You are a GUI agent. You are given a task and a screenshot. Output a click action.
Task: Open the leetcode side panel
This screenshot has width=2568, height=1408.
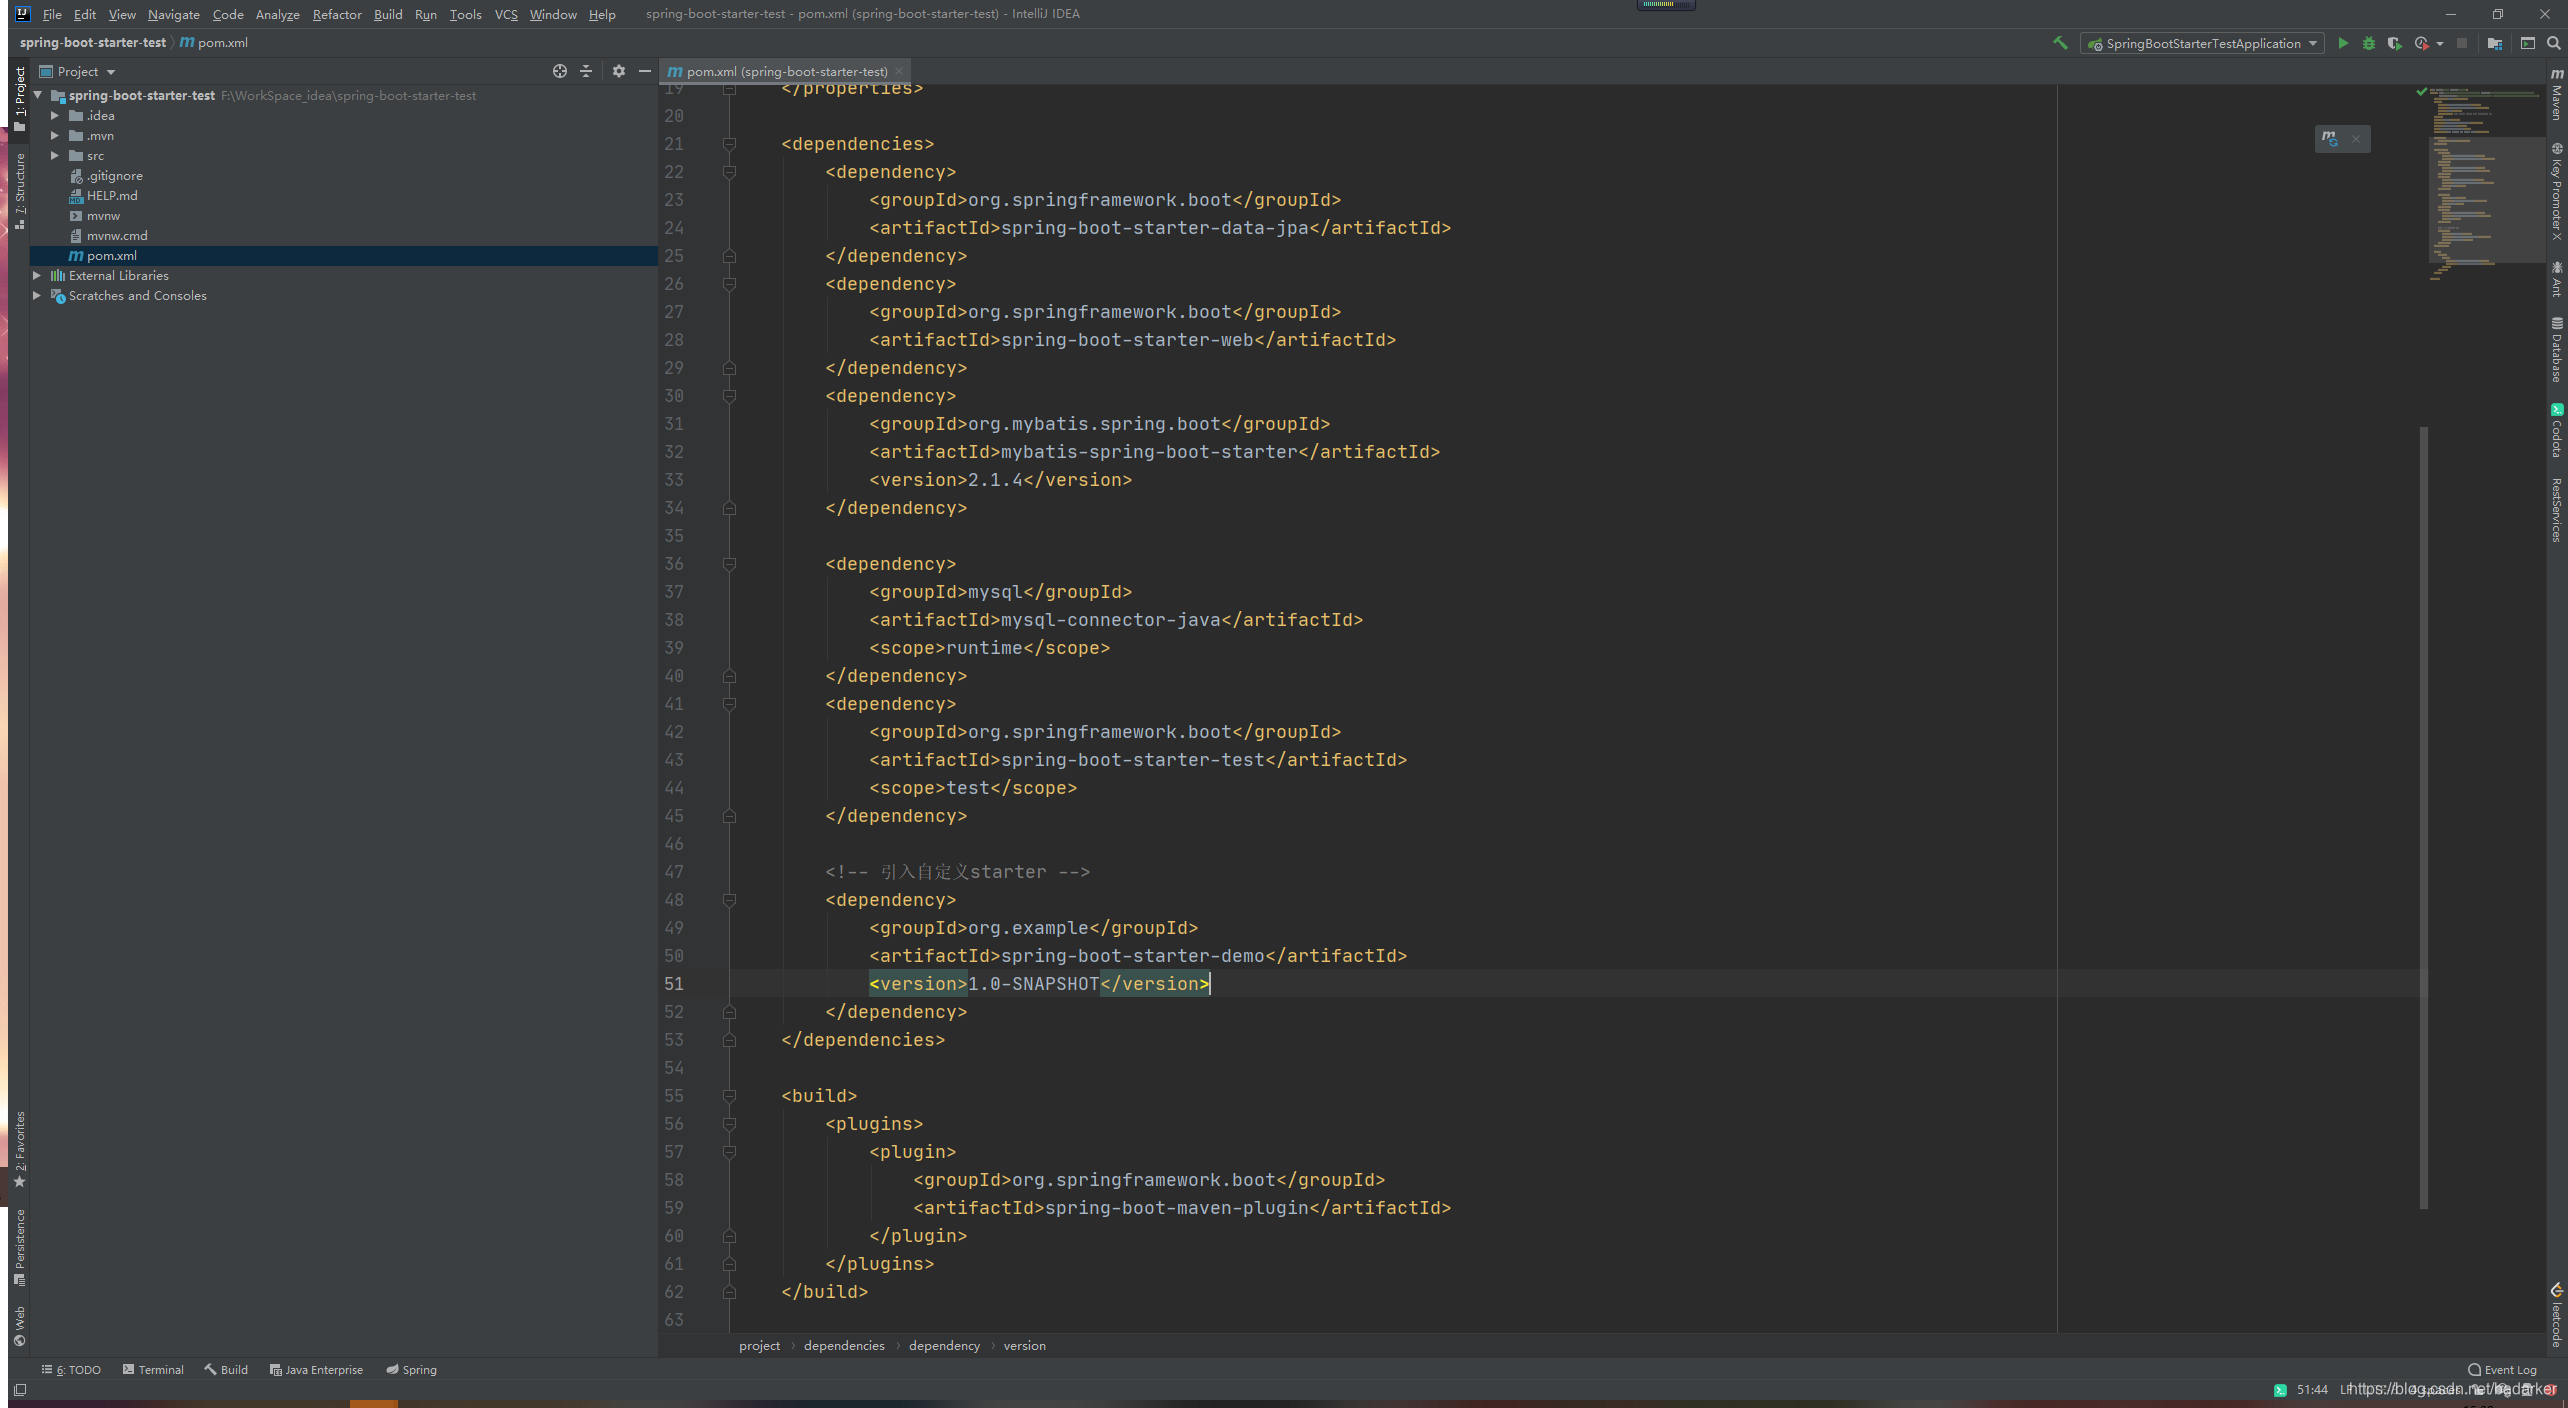tap(2556, 1316)
